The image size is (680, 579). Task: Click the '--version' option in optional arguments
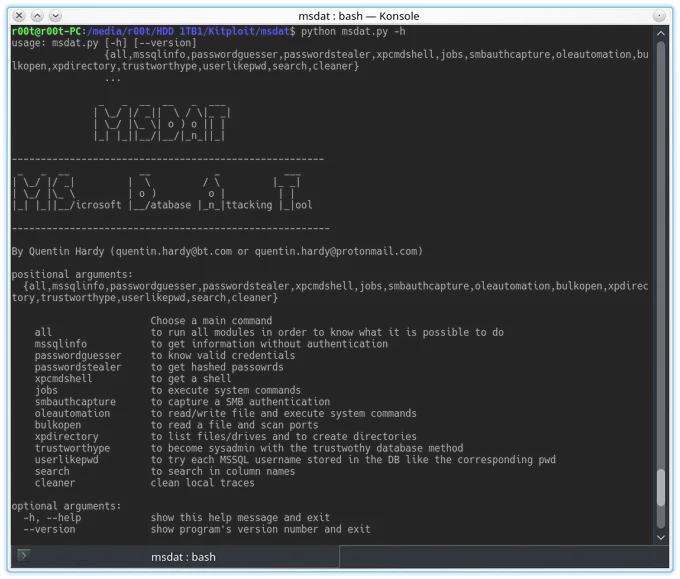click(49, 529)
